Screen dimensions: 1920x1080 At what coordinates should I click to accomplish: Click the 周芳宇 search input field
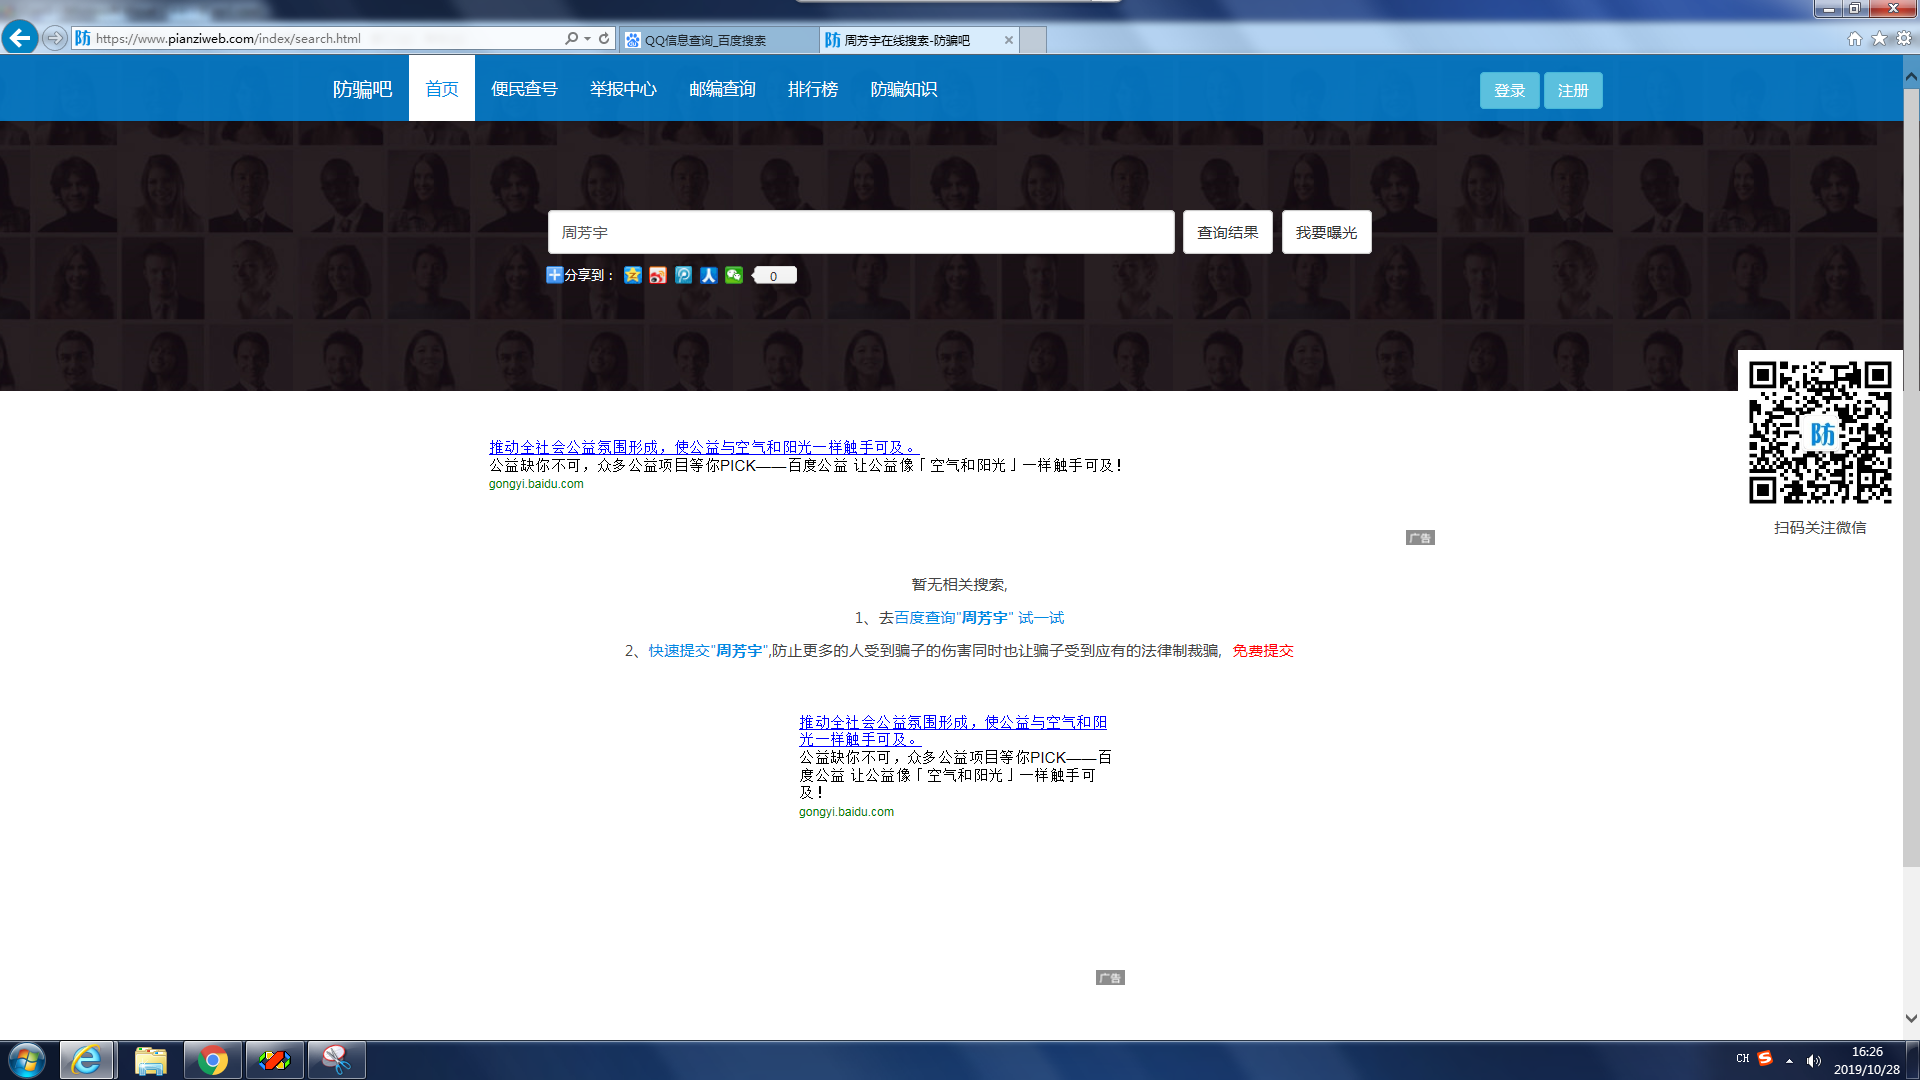(x=860, y=232)
